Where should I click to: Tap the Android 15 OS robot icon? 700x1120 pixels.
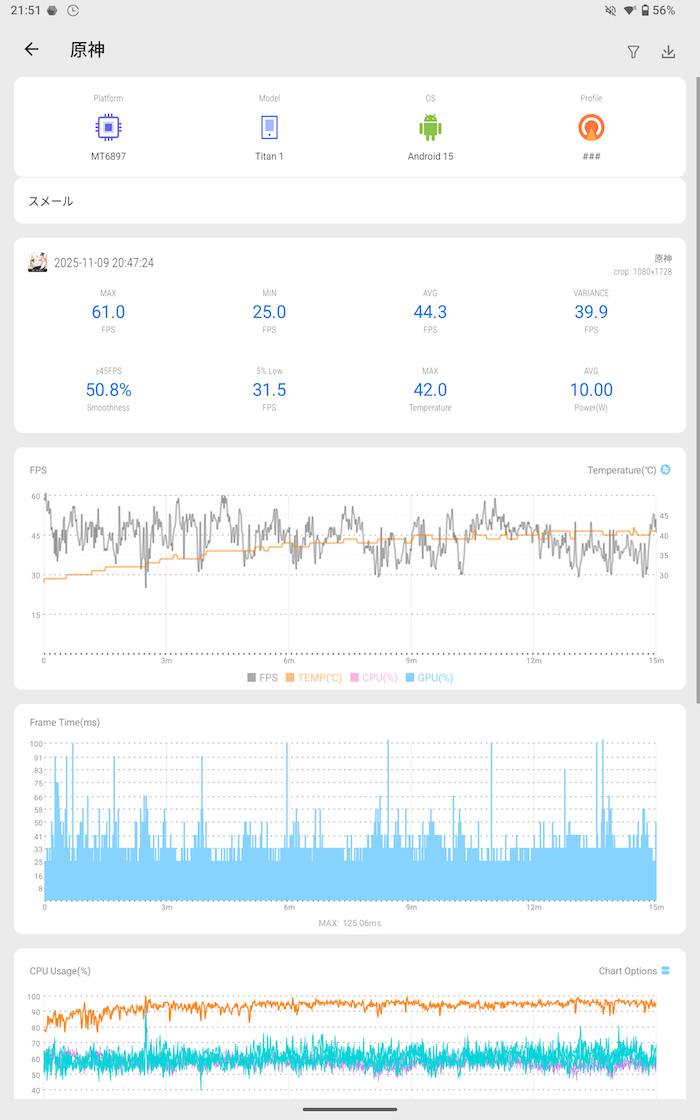[430, 128]
